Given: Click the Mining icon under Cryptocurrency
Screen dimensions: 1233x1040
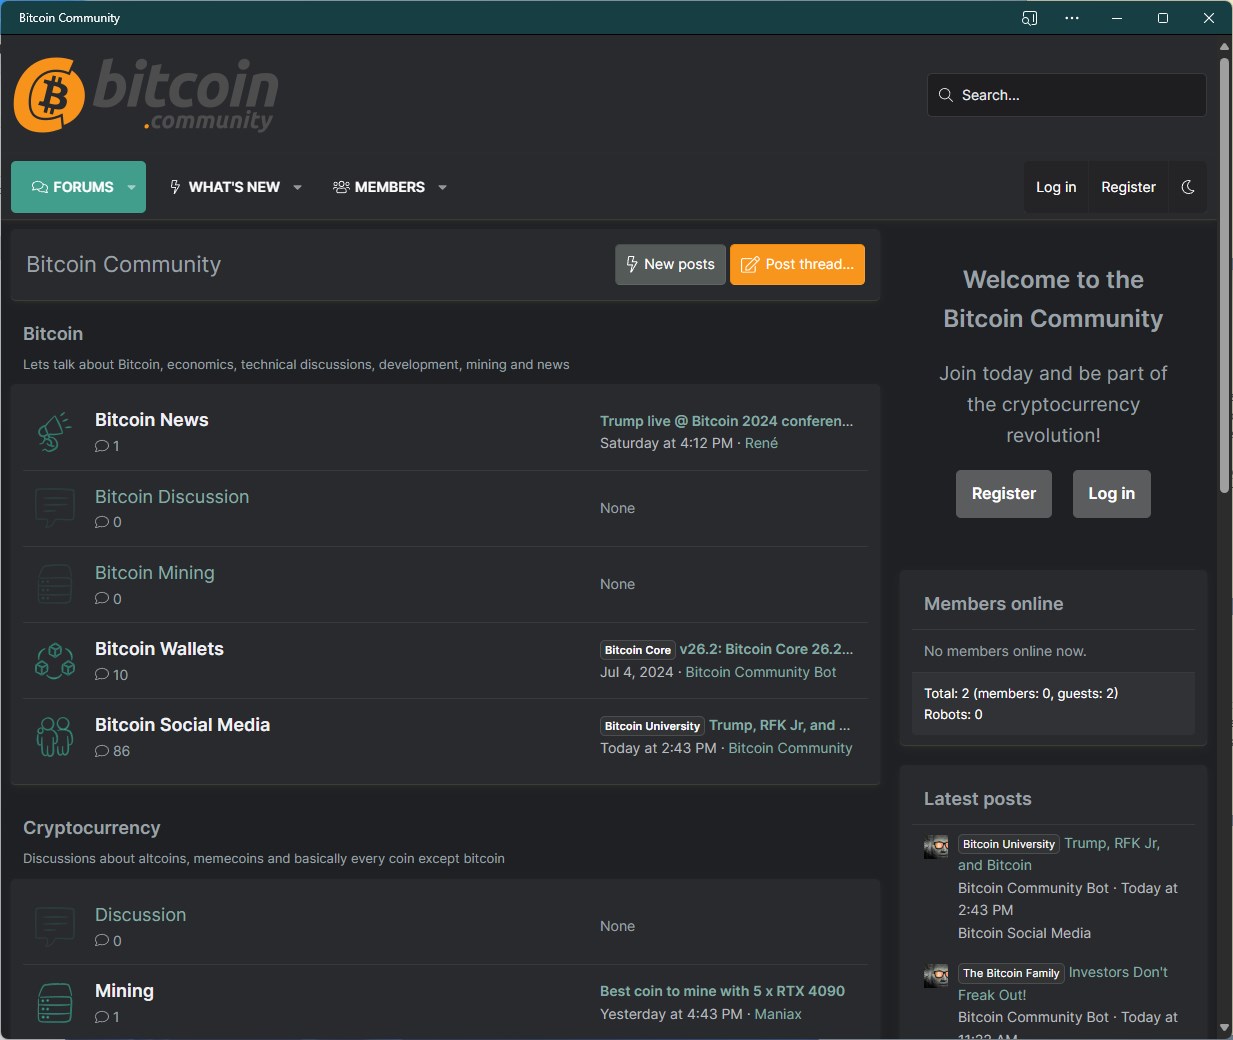Looking at the screenshot, I should point(55,1002).
